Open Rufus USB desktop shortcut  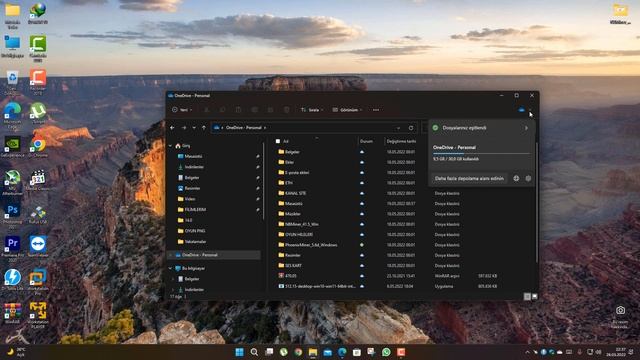pyautogui.click(x=38, y=214)
